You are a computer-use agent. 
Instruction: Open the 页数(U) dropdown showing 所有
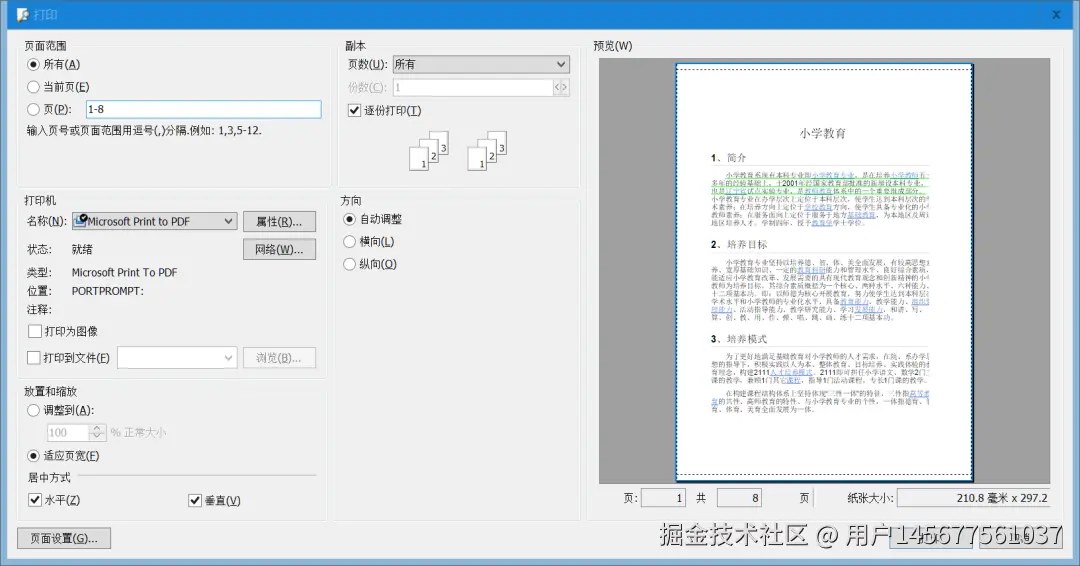coord(481,65)
